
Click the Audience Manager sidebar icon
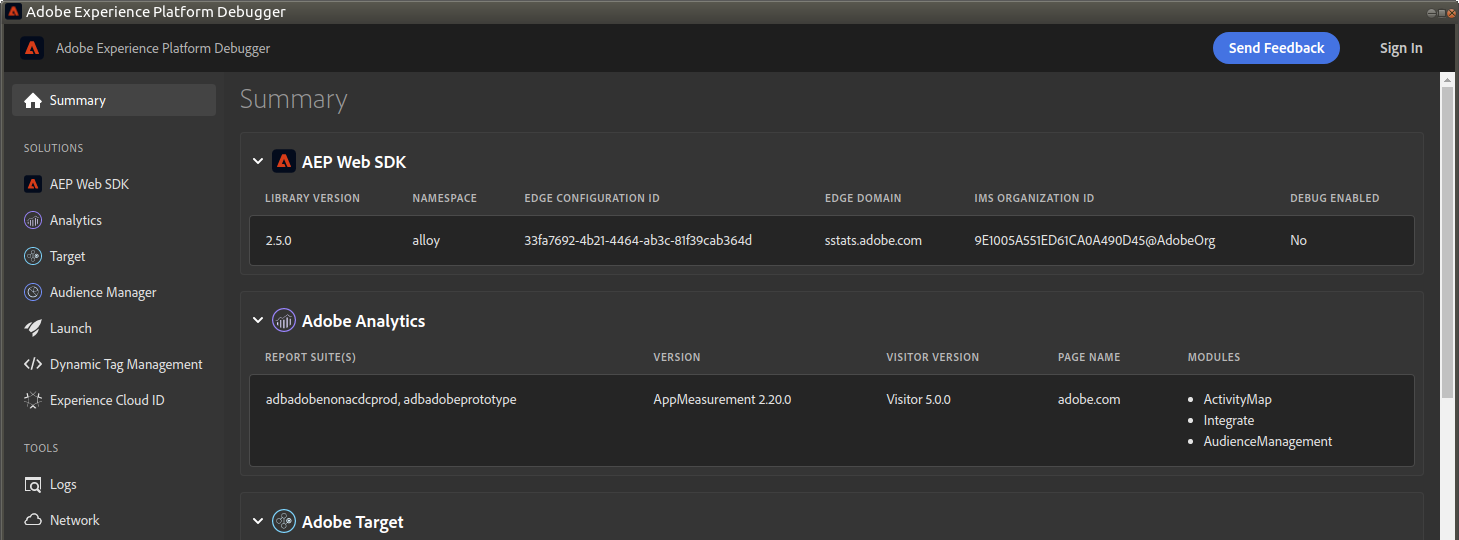click(33, 292)
